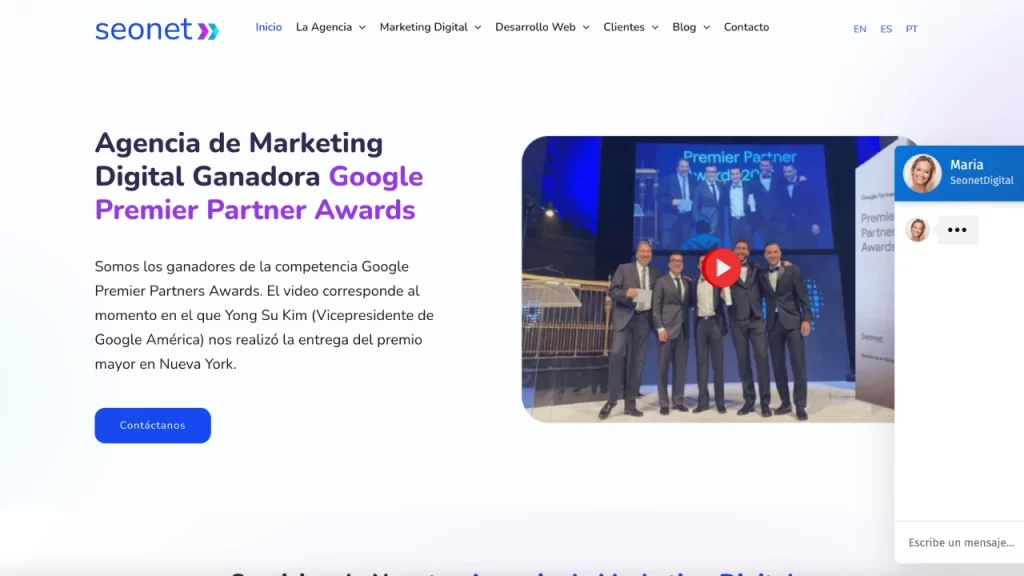Go to the Contacto page
Image resolution: width=1024 pixels, height=576 pixels.
pos(746,27)
